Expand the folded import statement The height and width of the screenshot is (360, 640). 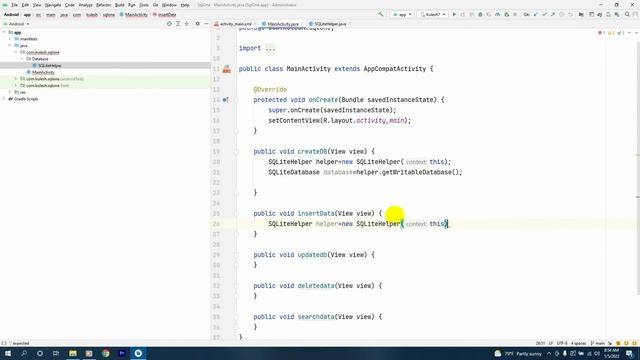pyautogui.click(x=270, y=48)
